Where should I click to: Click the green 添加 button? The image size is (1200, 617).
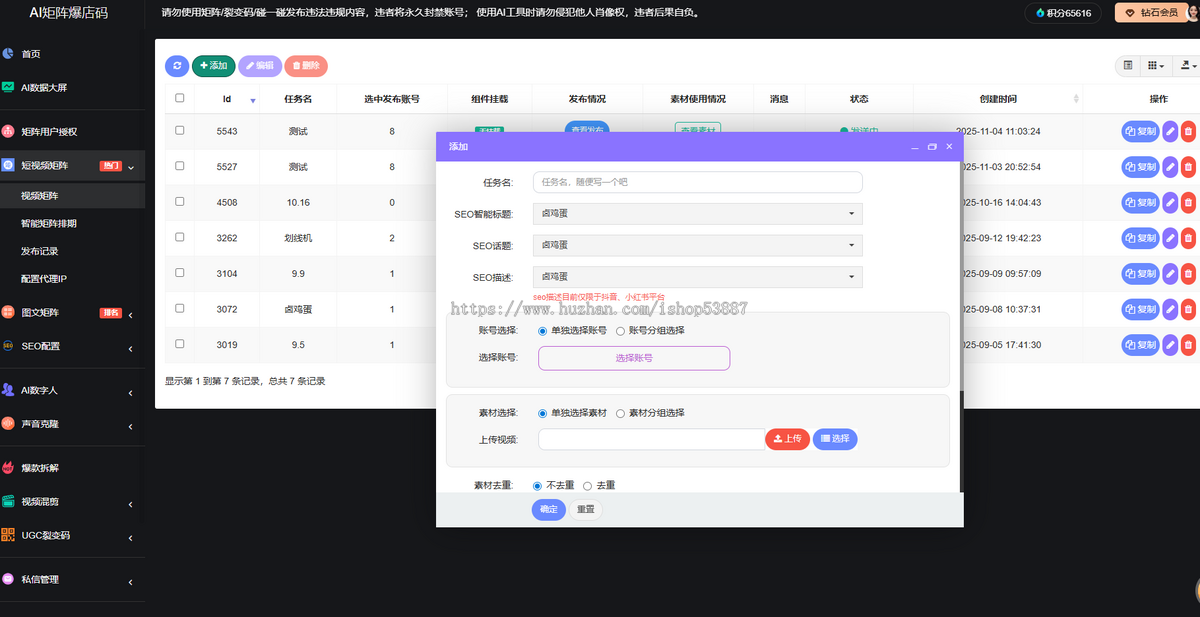(214, 65)
